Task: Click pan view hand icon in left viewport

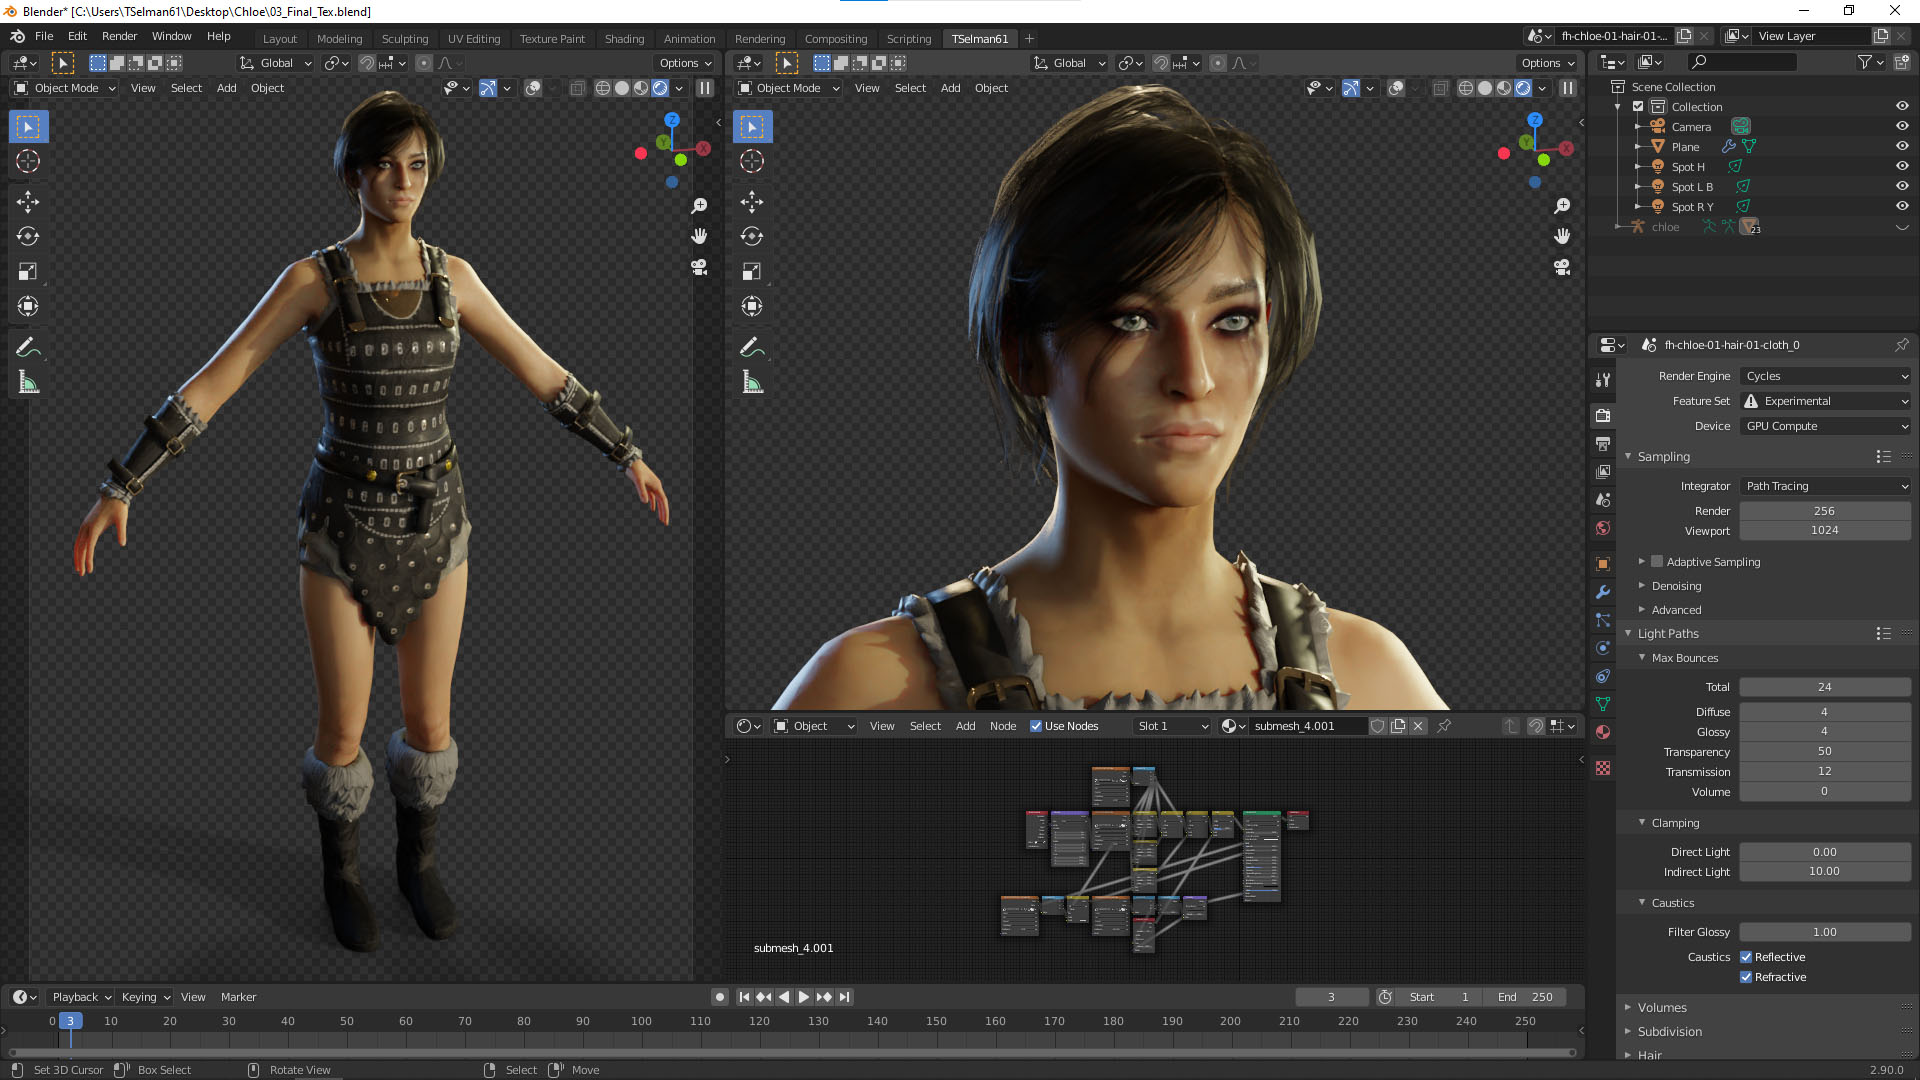Action: click(x=699, y=236)
